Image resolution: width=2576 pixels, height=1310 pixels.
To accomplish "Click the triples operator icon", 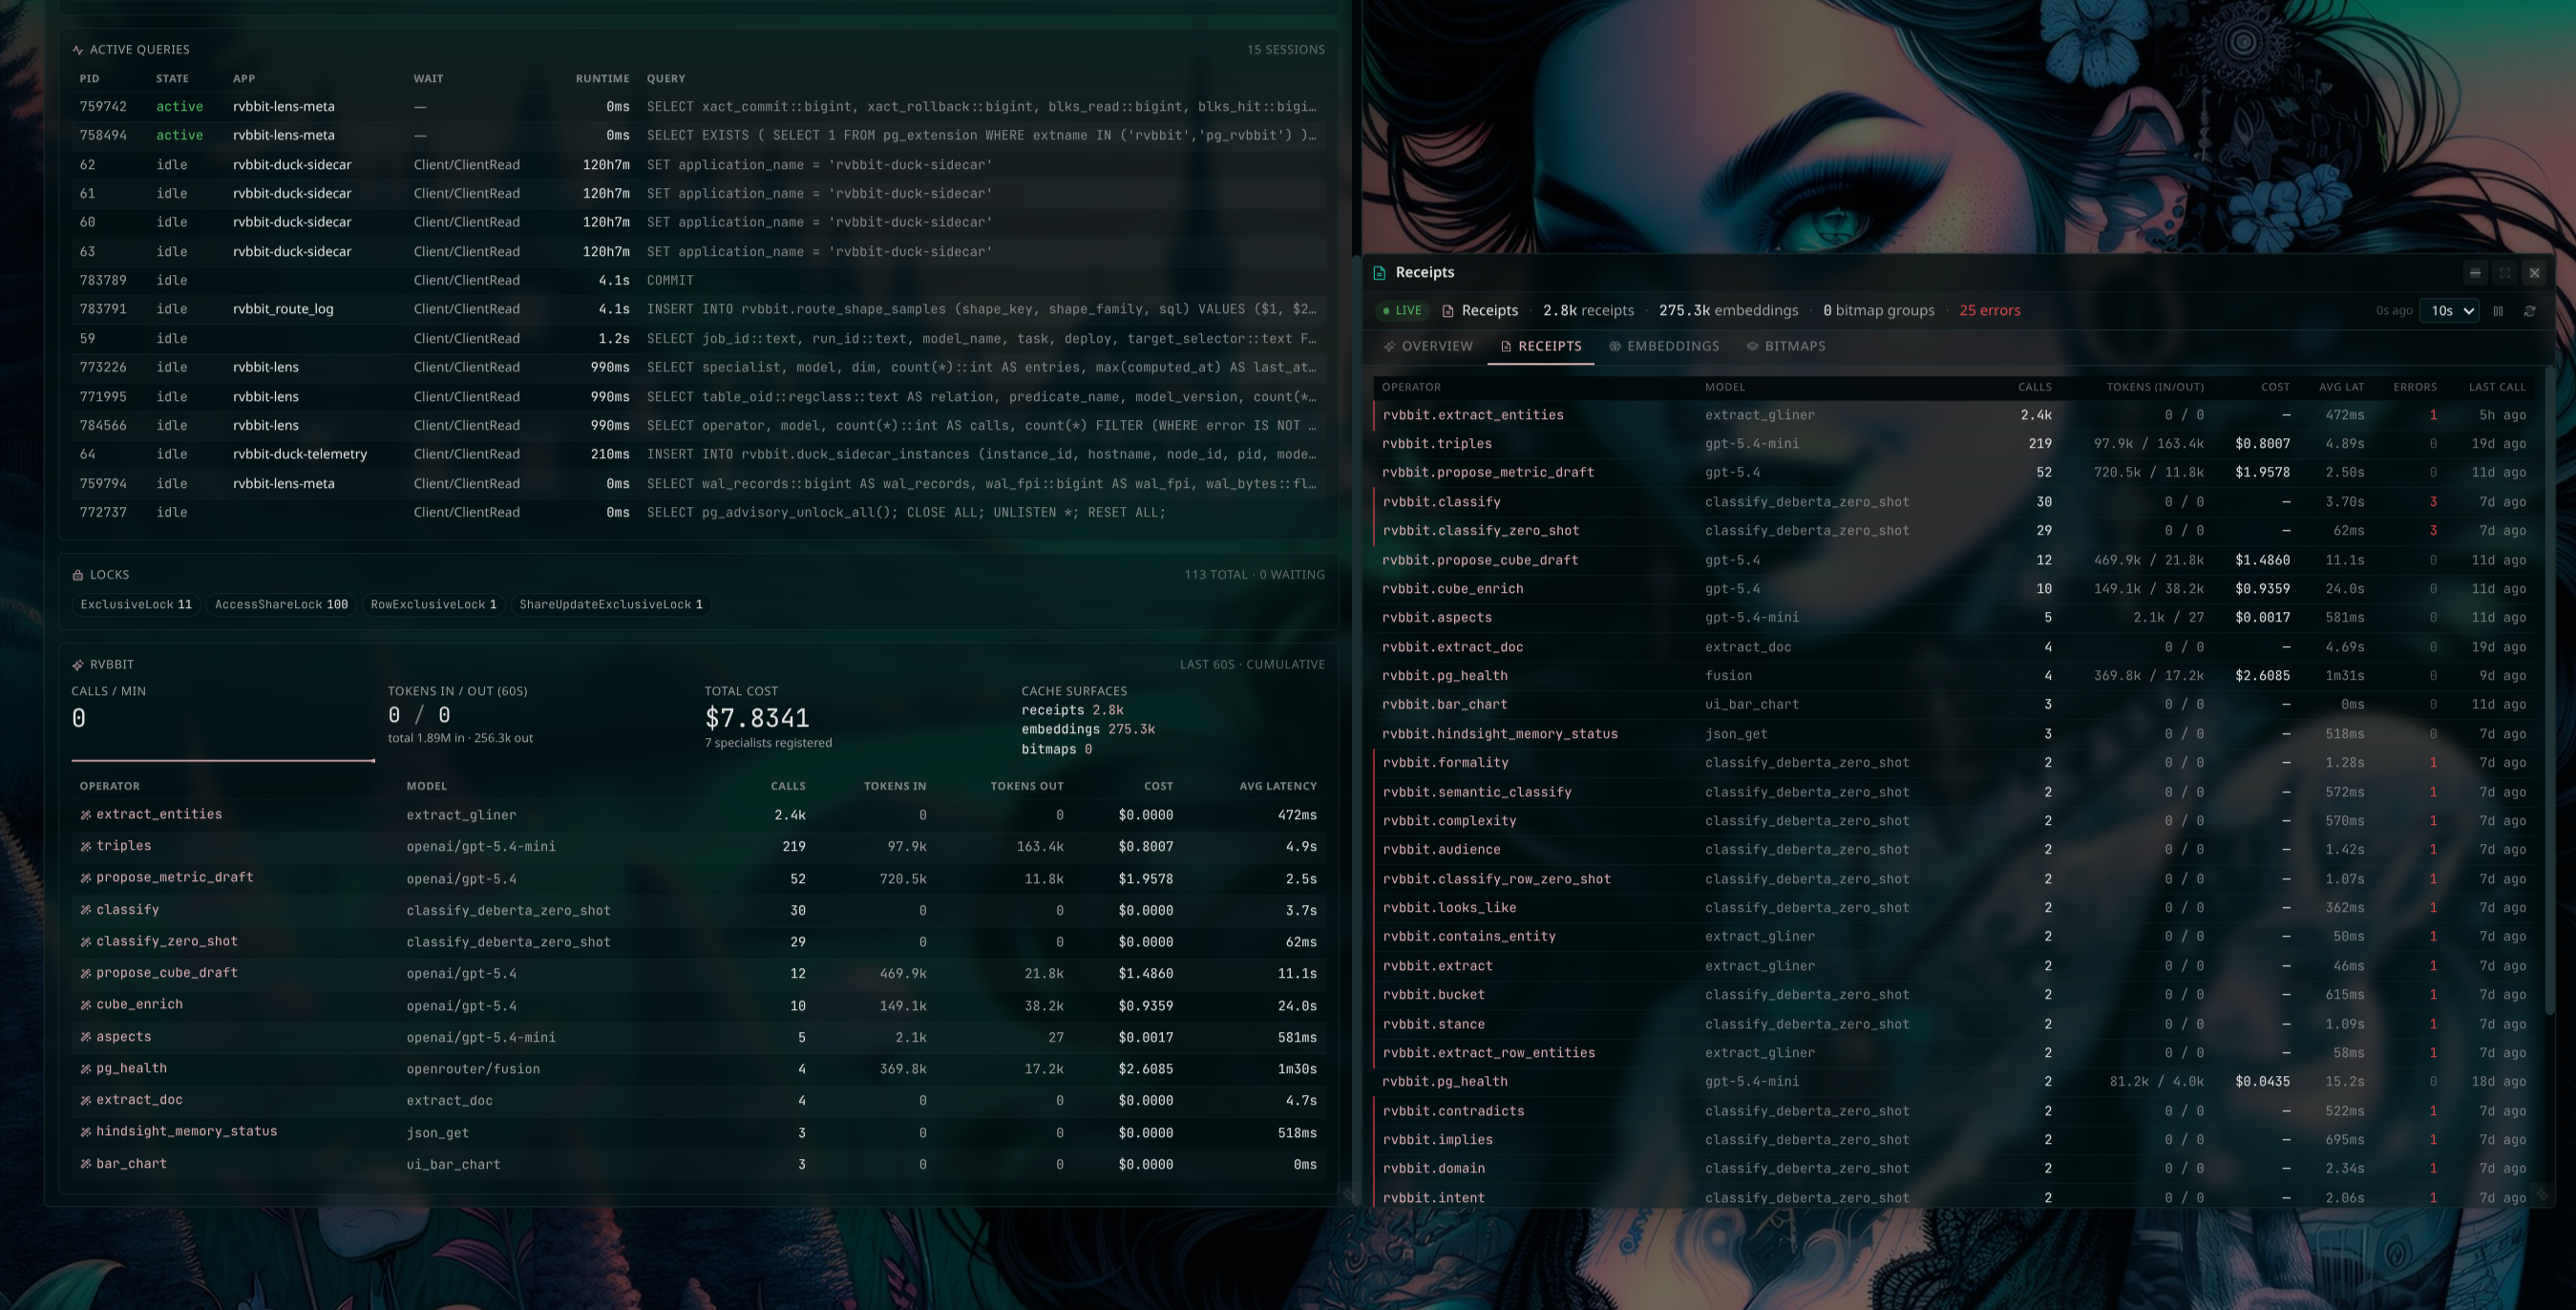I will click(x=86, y=846).
